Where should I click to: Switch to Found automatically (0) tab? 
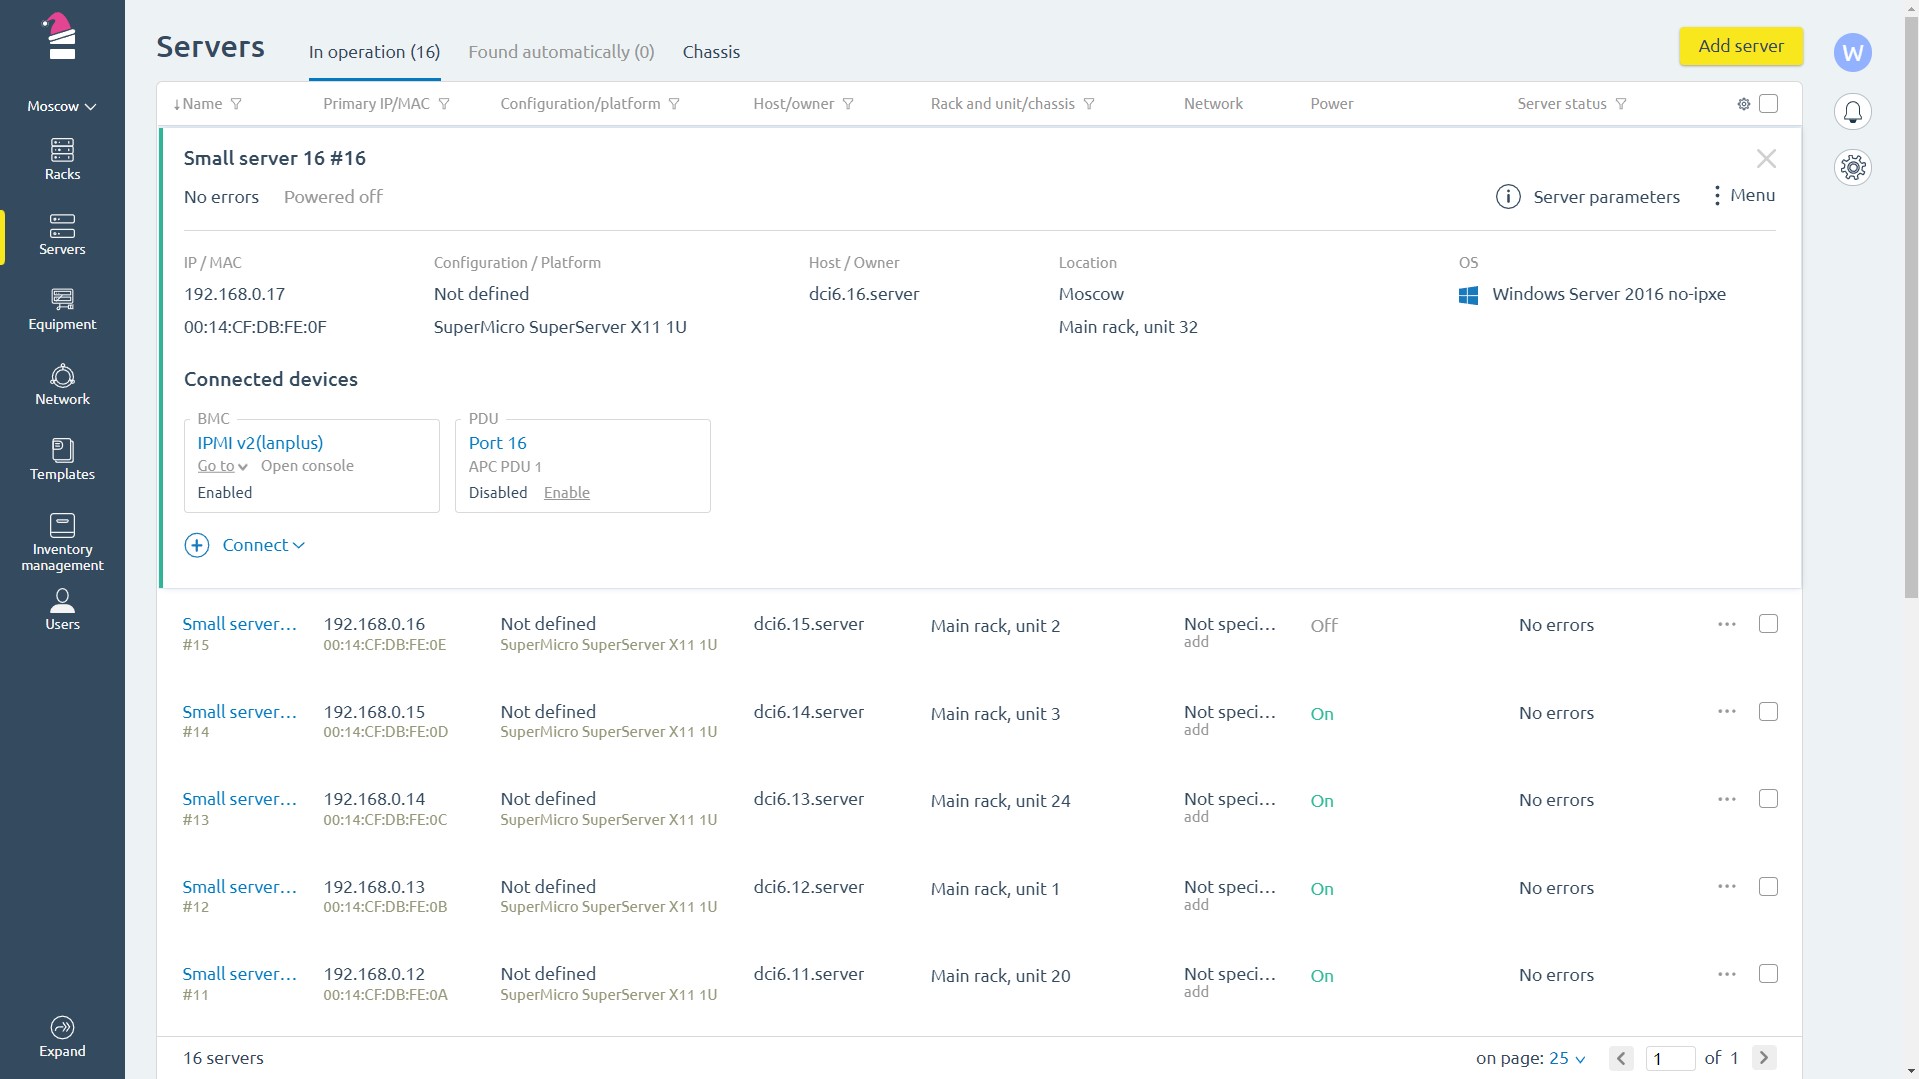pos(561,52)
